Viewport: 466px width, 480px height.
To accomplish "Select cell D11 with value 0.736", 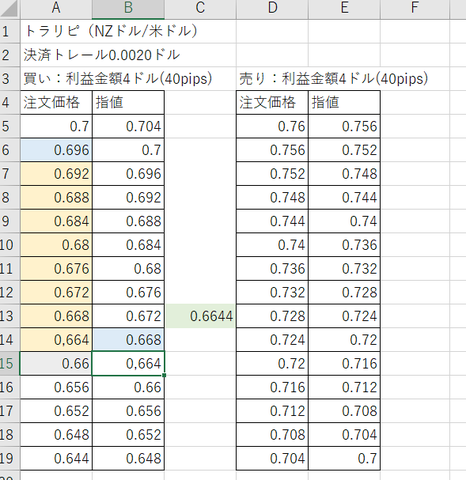I will tap(272, 269).
